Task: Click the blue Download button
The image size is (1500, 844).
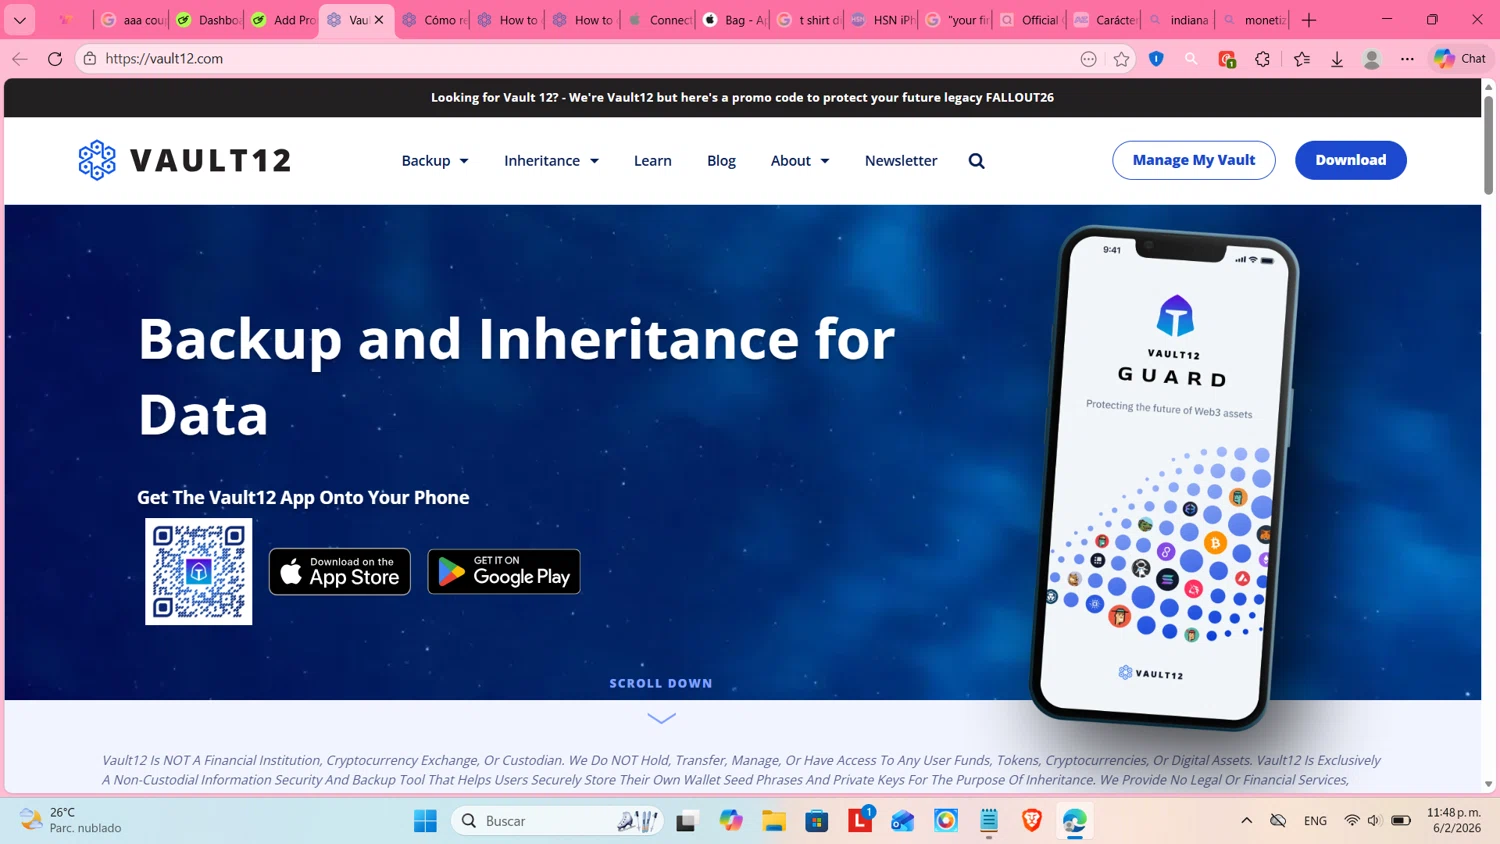Action: click(1351, 160)
